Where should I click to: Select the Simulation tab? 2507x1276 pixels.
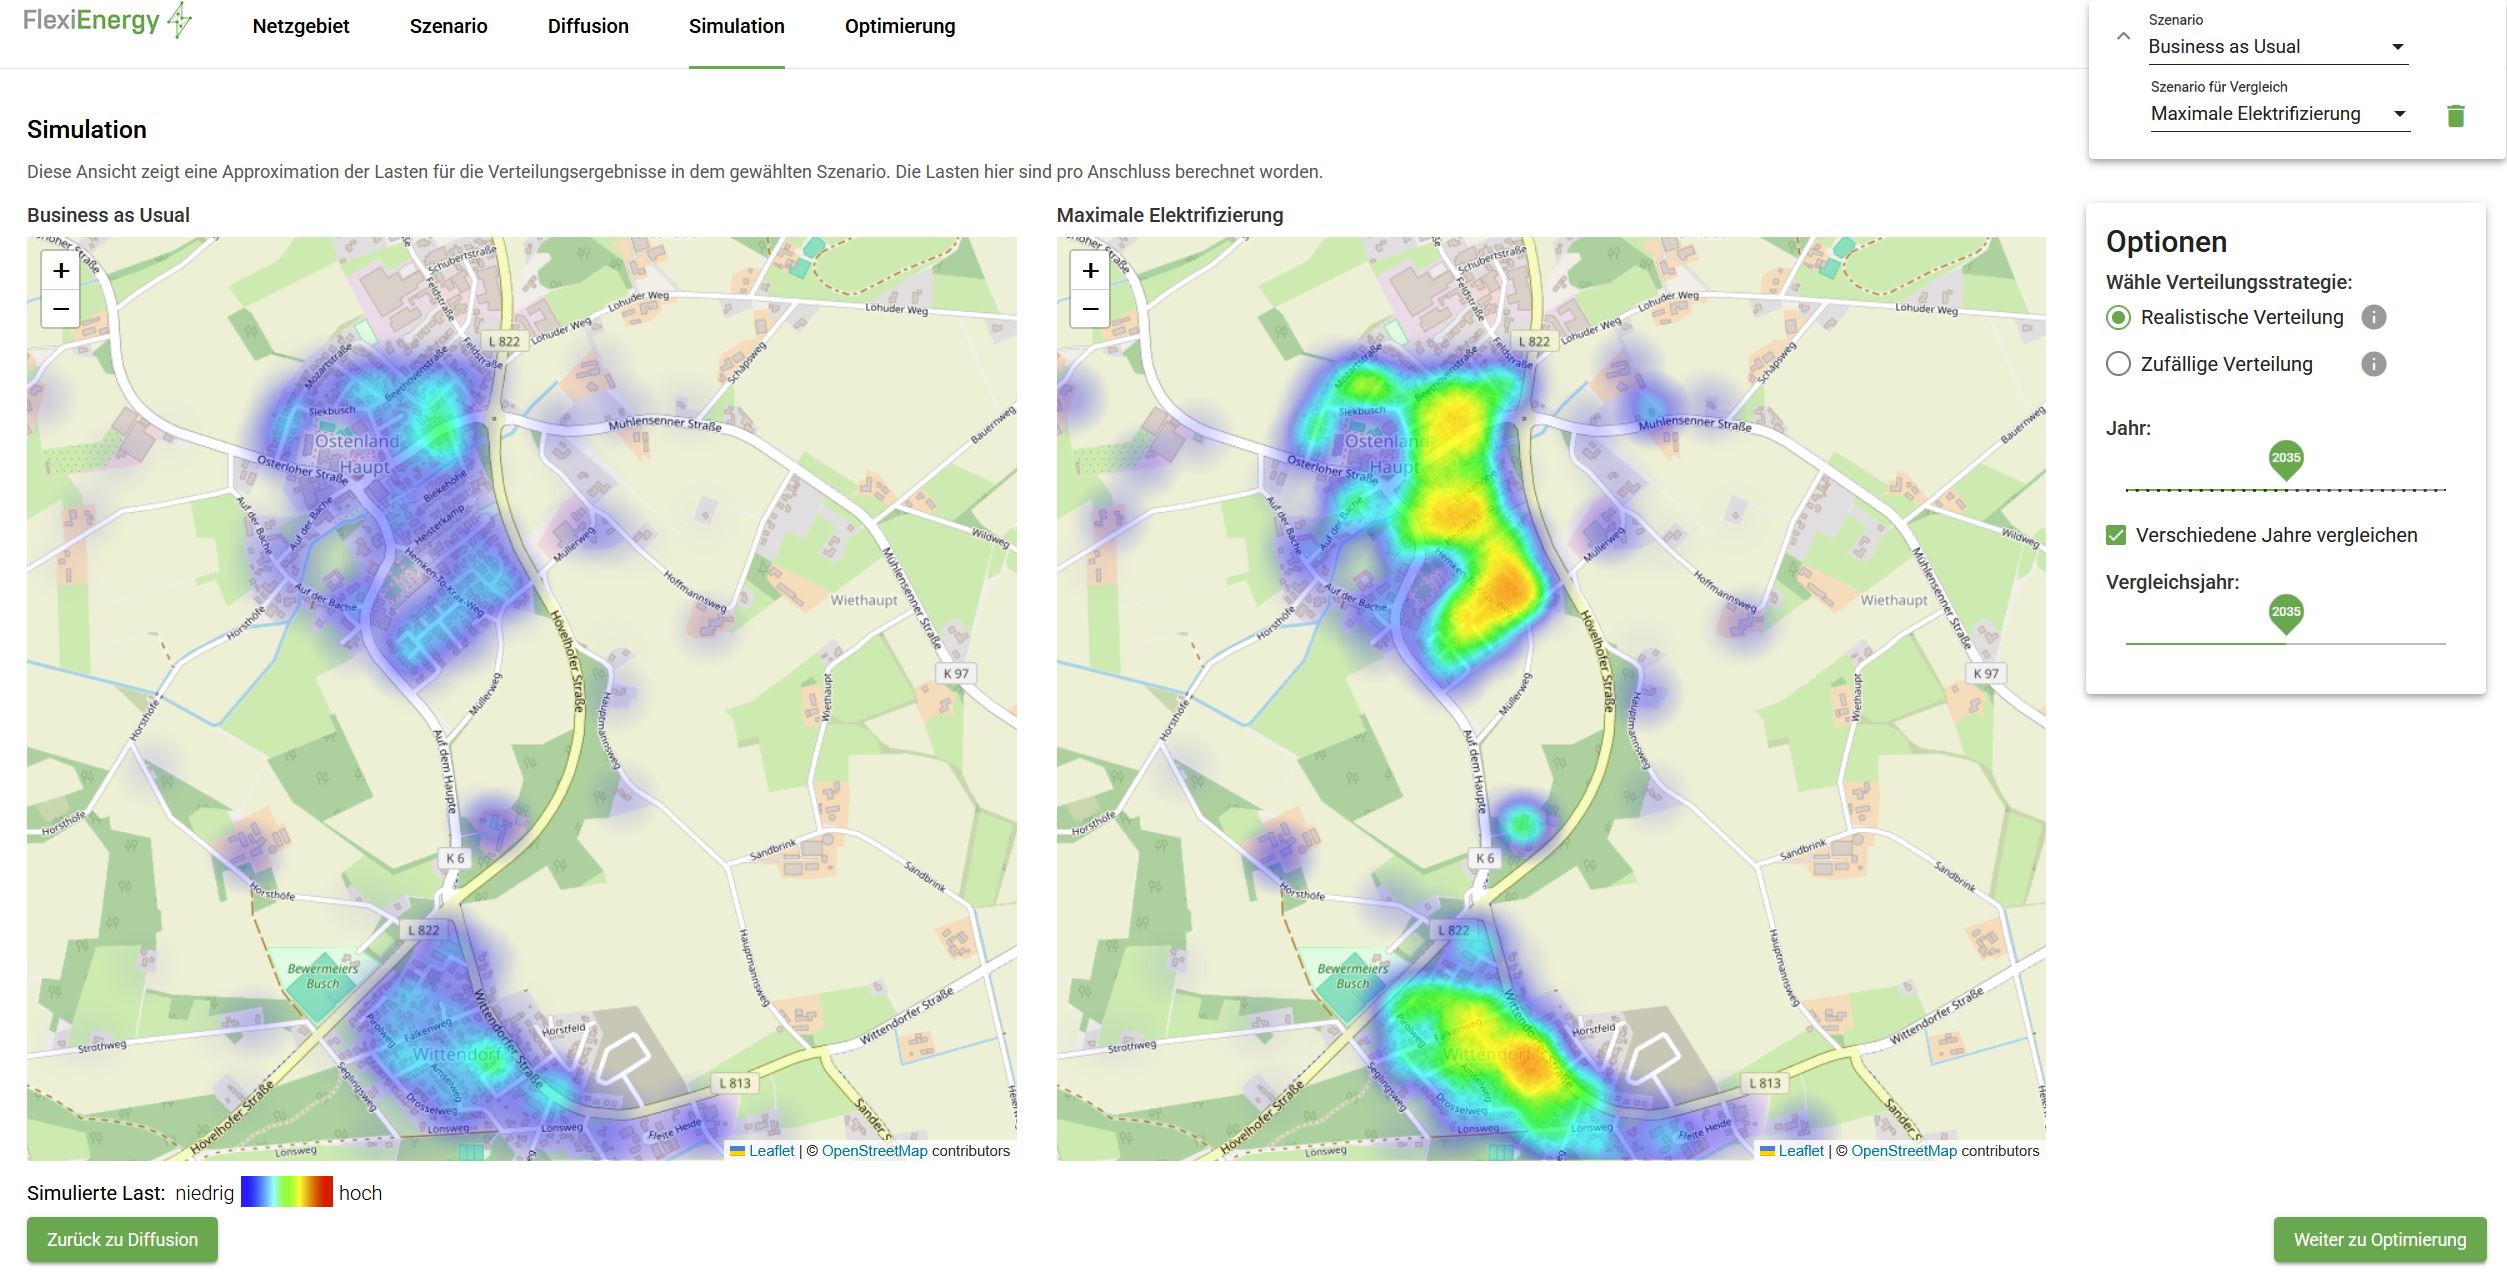tap(736, 26)
